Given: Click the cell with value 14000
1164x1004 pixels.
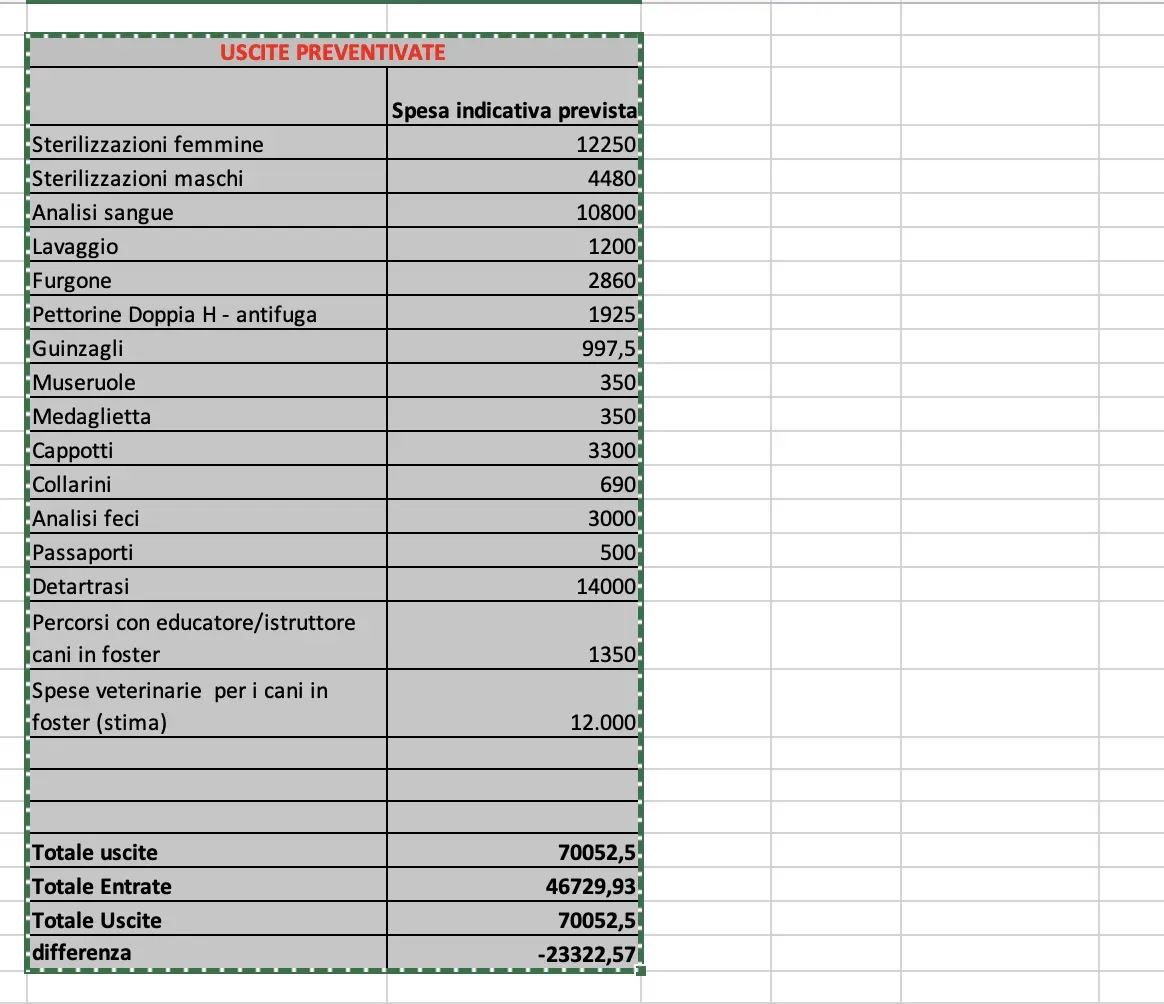Looking at the screenshot, I should pyautogui.click(x=512, y=586).
